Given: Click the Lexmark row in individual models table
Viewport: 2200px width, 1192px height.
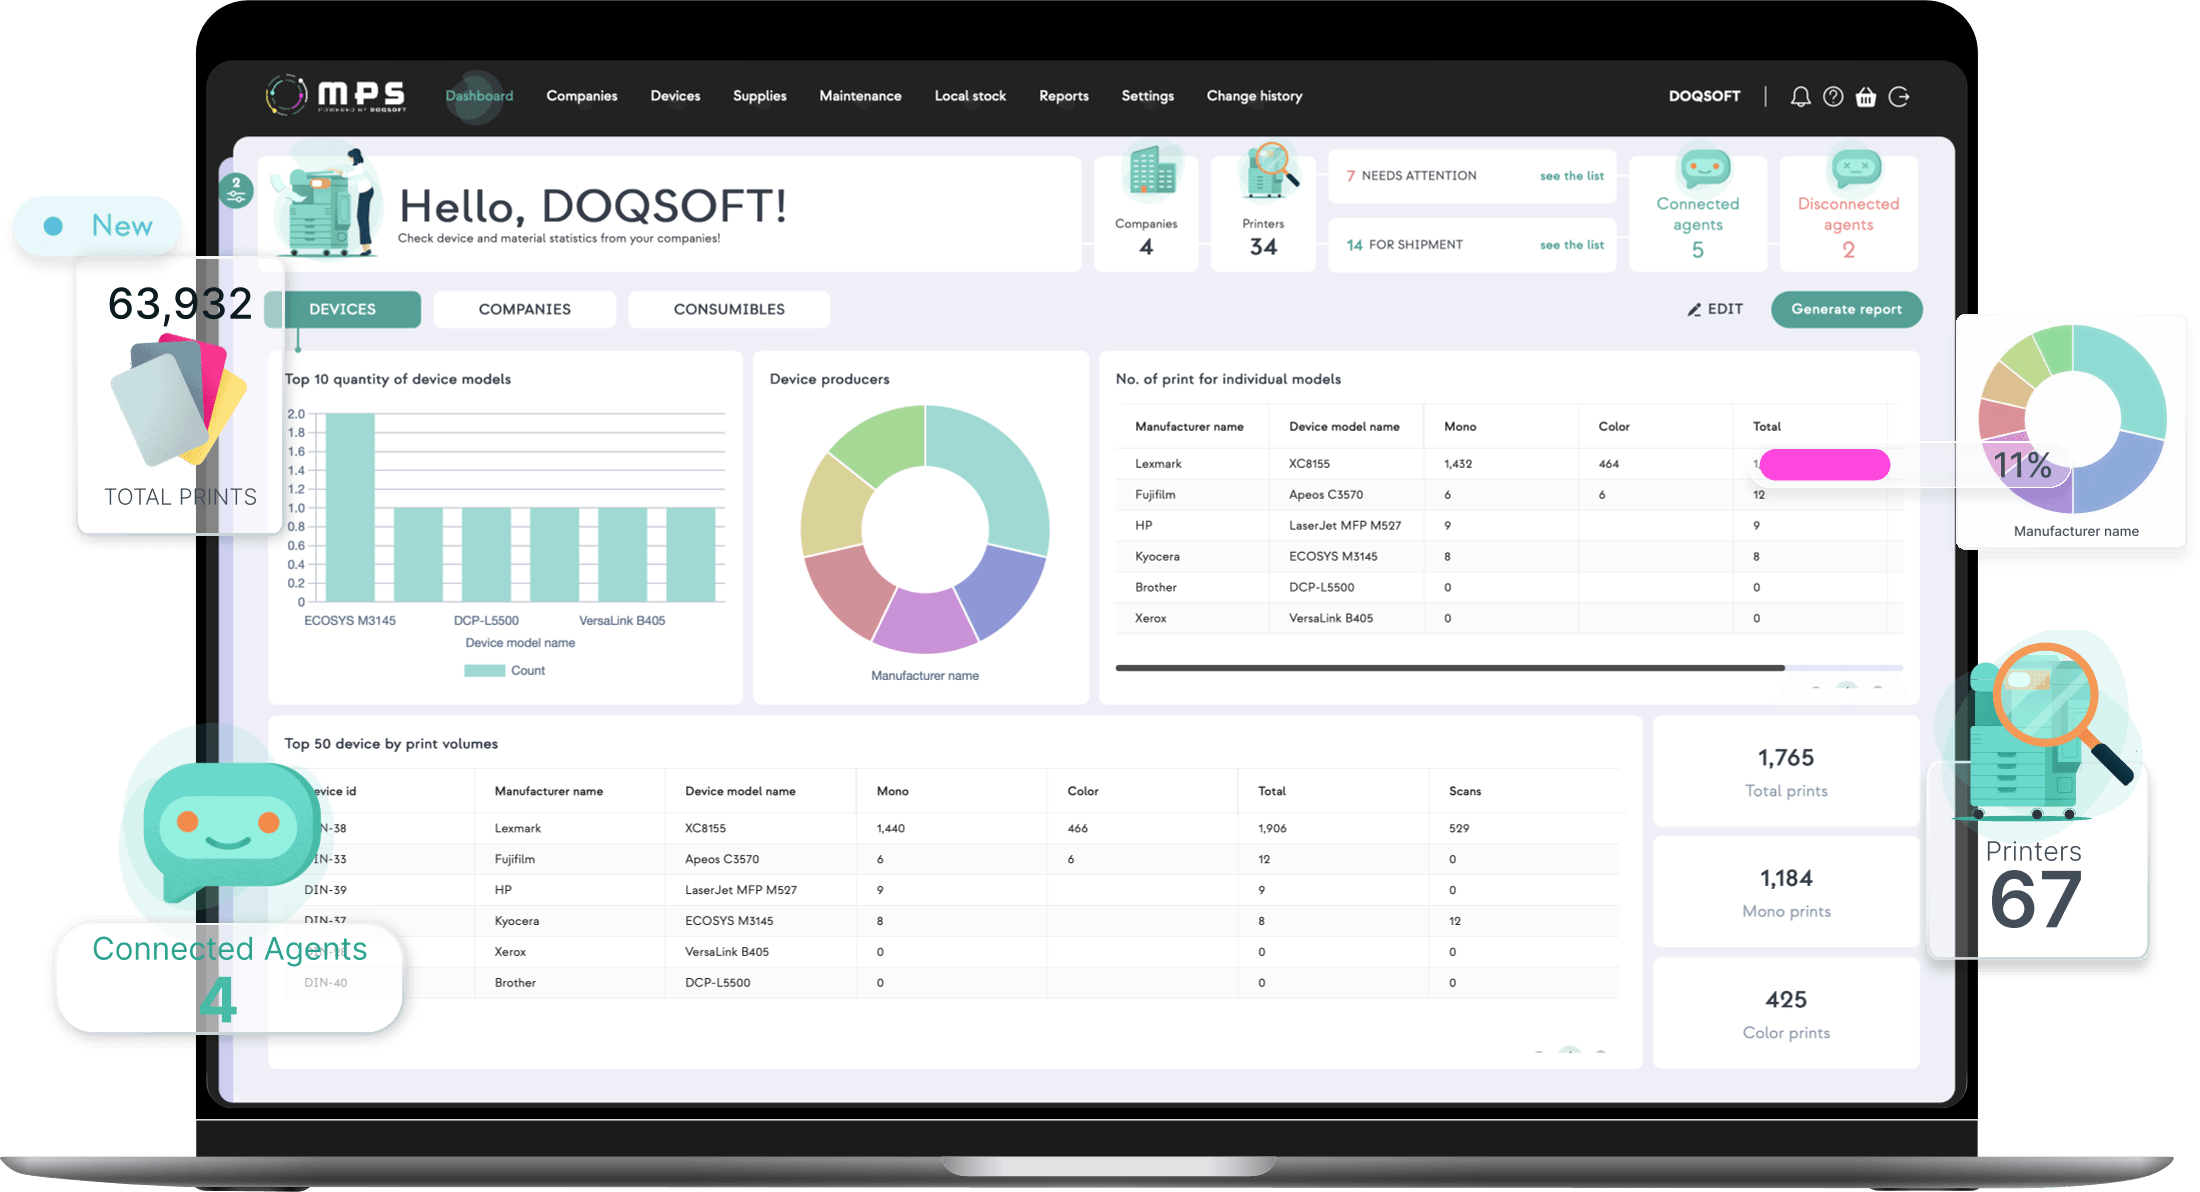Looking at the screenshot, I should (x=1510, y=464).
